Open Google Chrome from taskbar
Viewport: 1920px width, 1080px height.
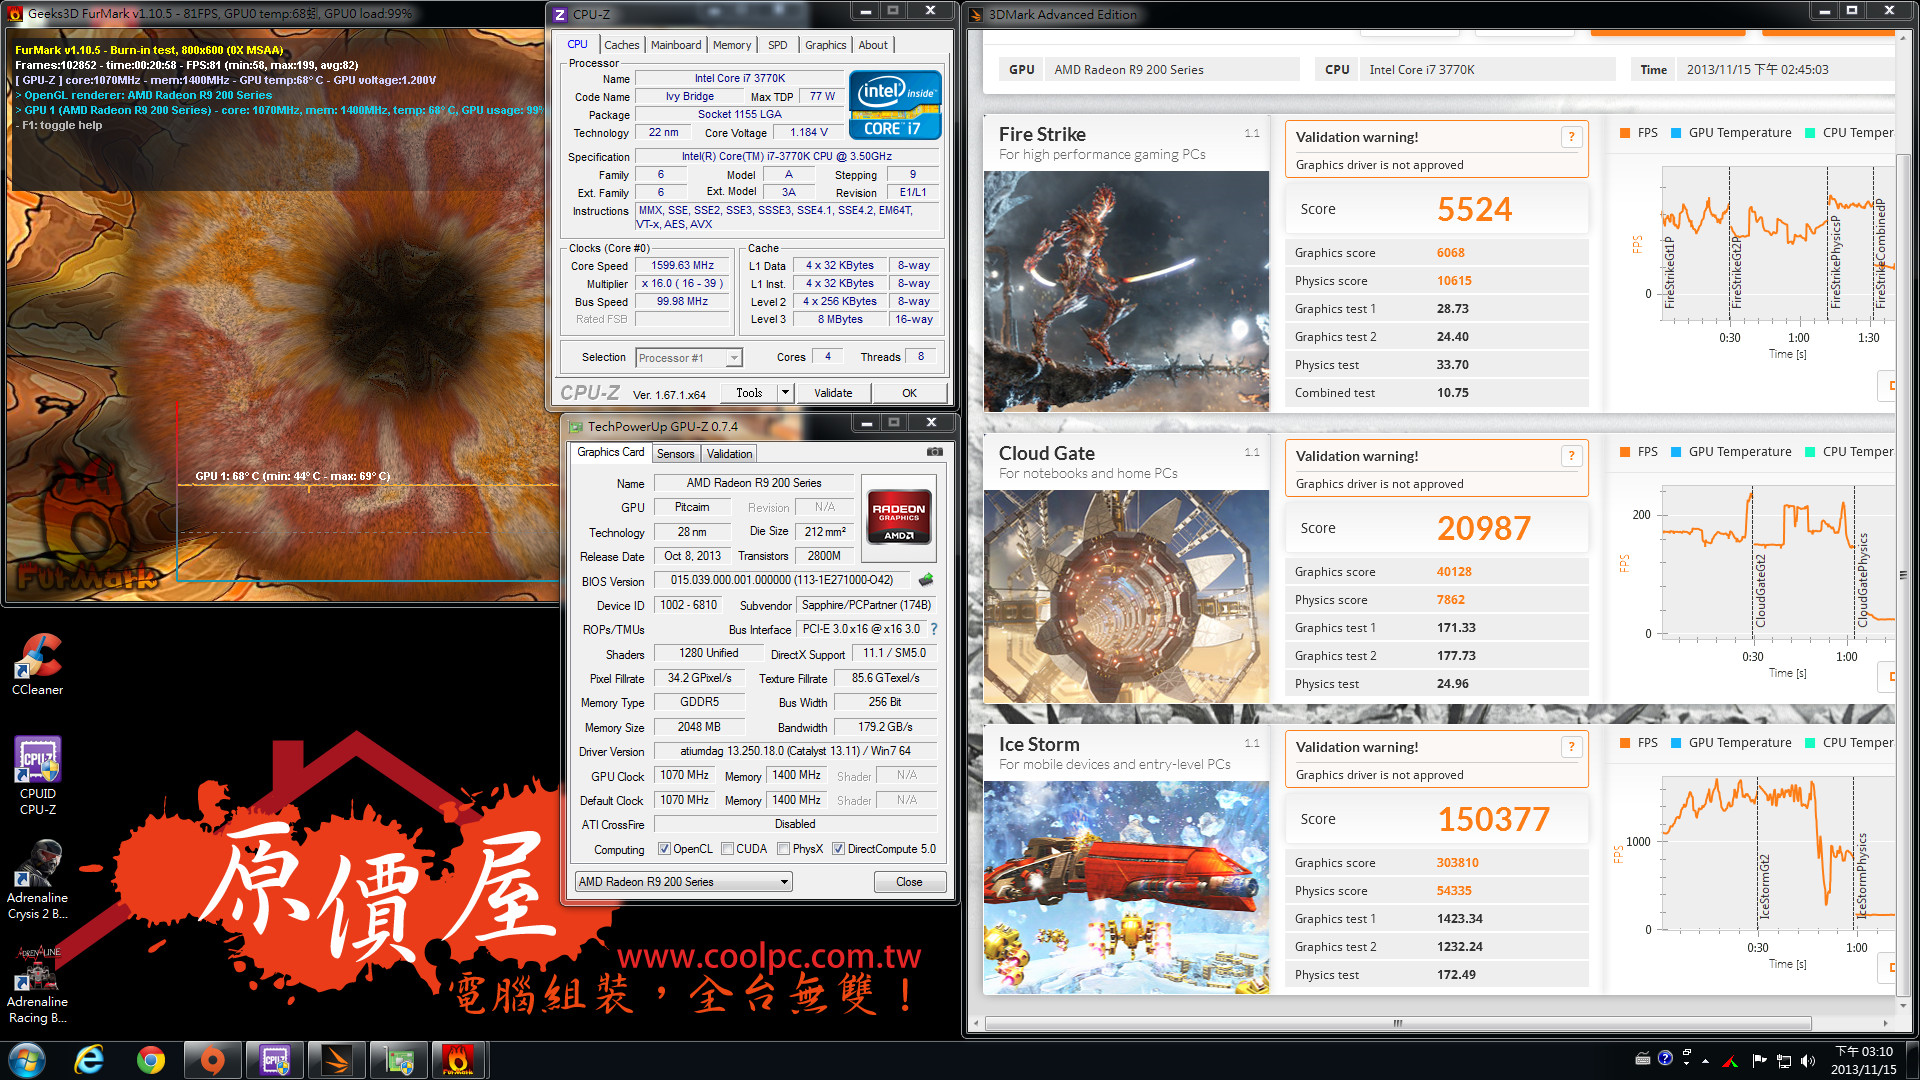click(x=151, y=1060)
